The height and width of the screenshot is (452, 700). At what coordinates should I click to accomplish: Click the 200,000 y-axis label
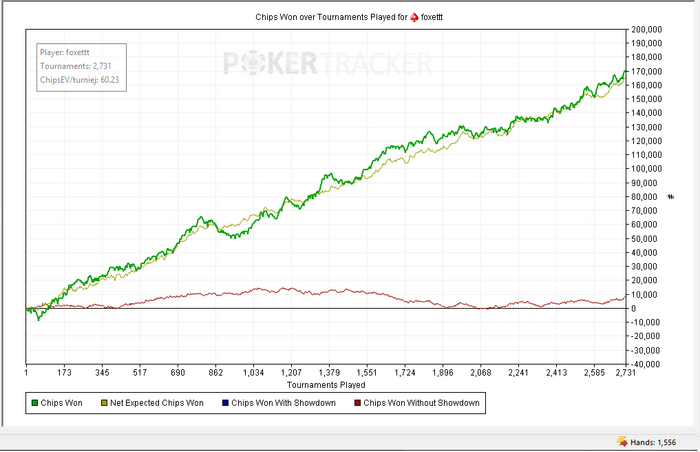[x=646, y=29]
